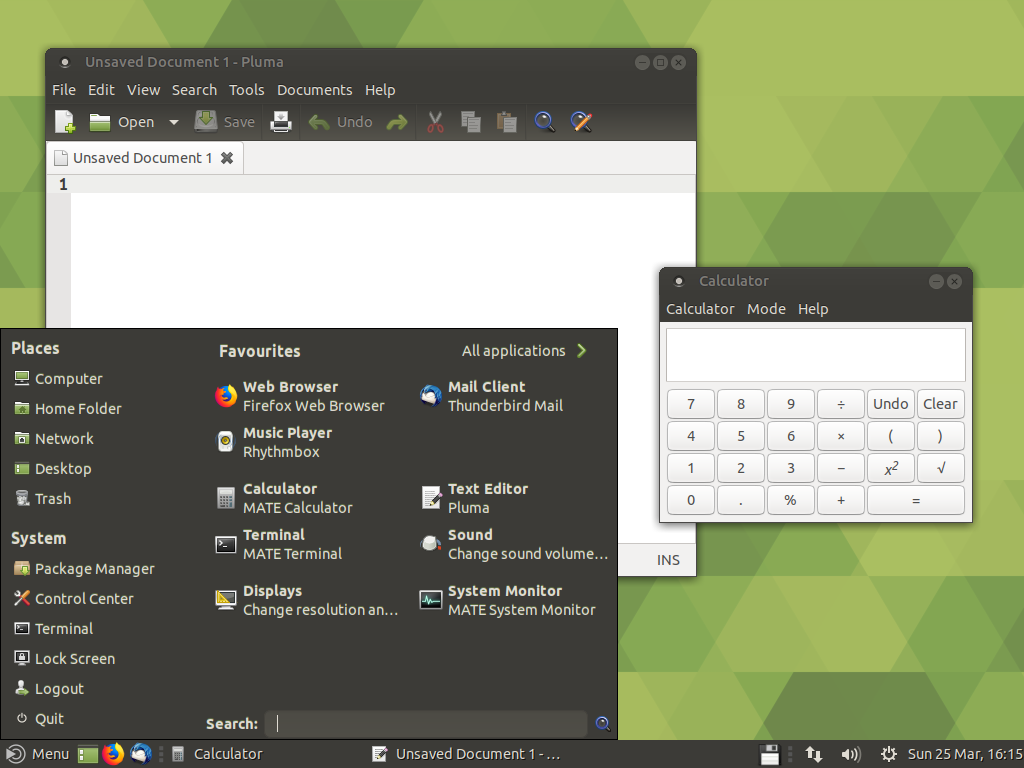Screen dimensions: 1024x768
Task: Click the Find and Replace icon
Action: (581, 122)
